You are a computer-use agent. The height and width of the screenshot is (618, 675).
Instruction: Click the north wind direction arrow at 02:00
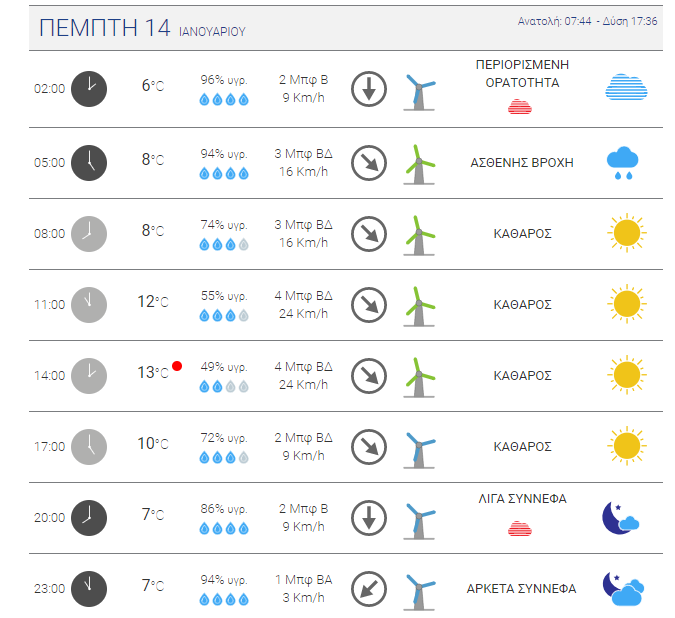point(369,89)
